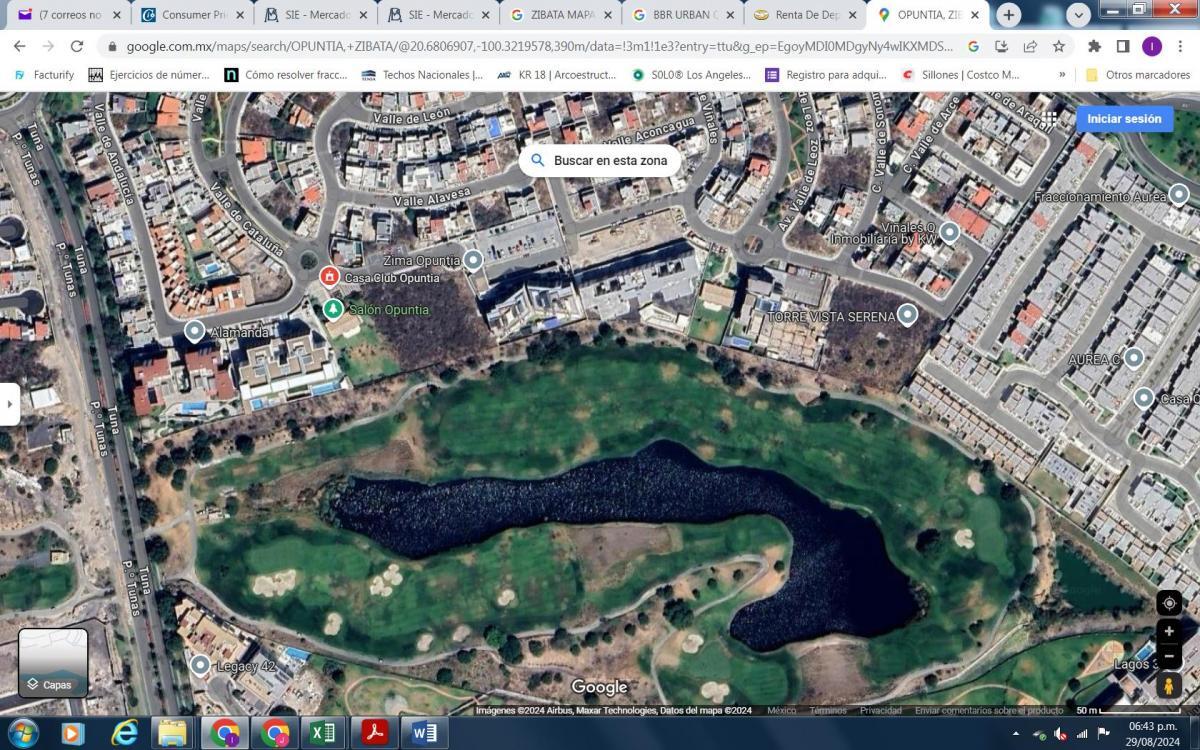
Task: Toggle the Capas map layer view
Action: 53,662
